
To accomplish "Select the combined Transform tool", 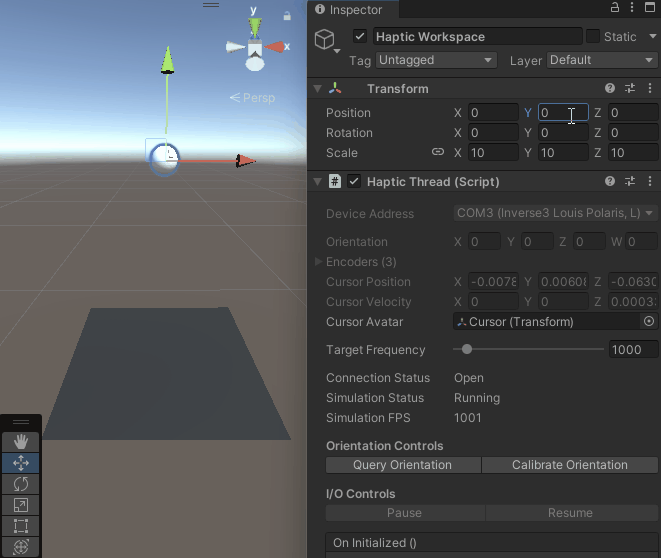I will (x=21, y=547).
